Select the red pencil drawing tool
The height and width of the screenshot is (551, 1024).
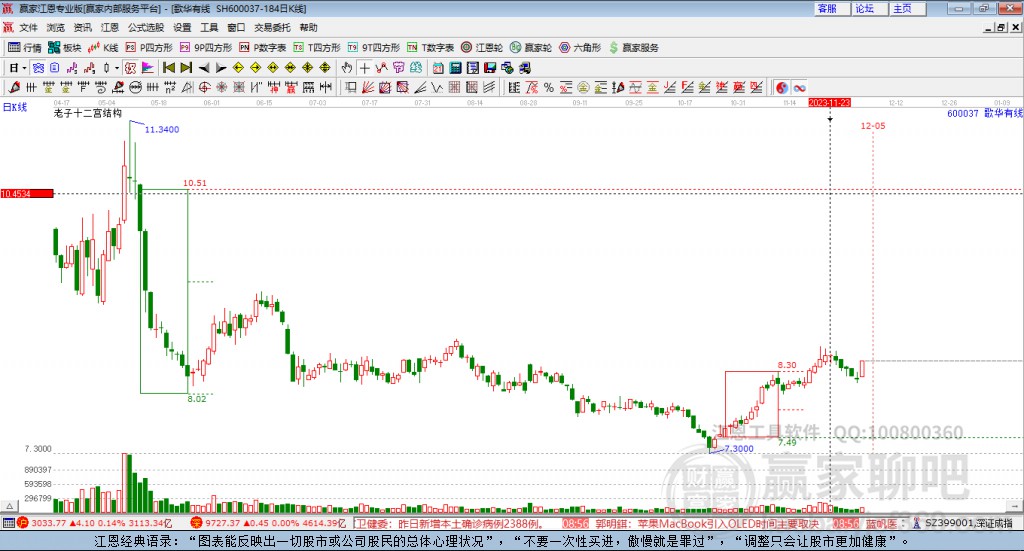point(14,87)
